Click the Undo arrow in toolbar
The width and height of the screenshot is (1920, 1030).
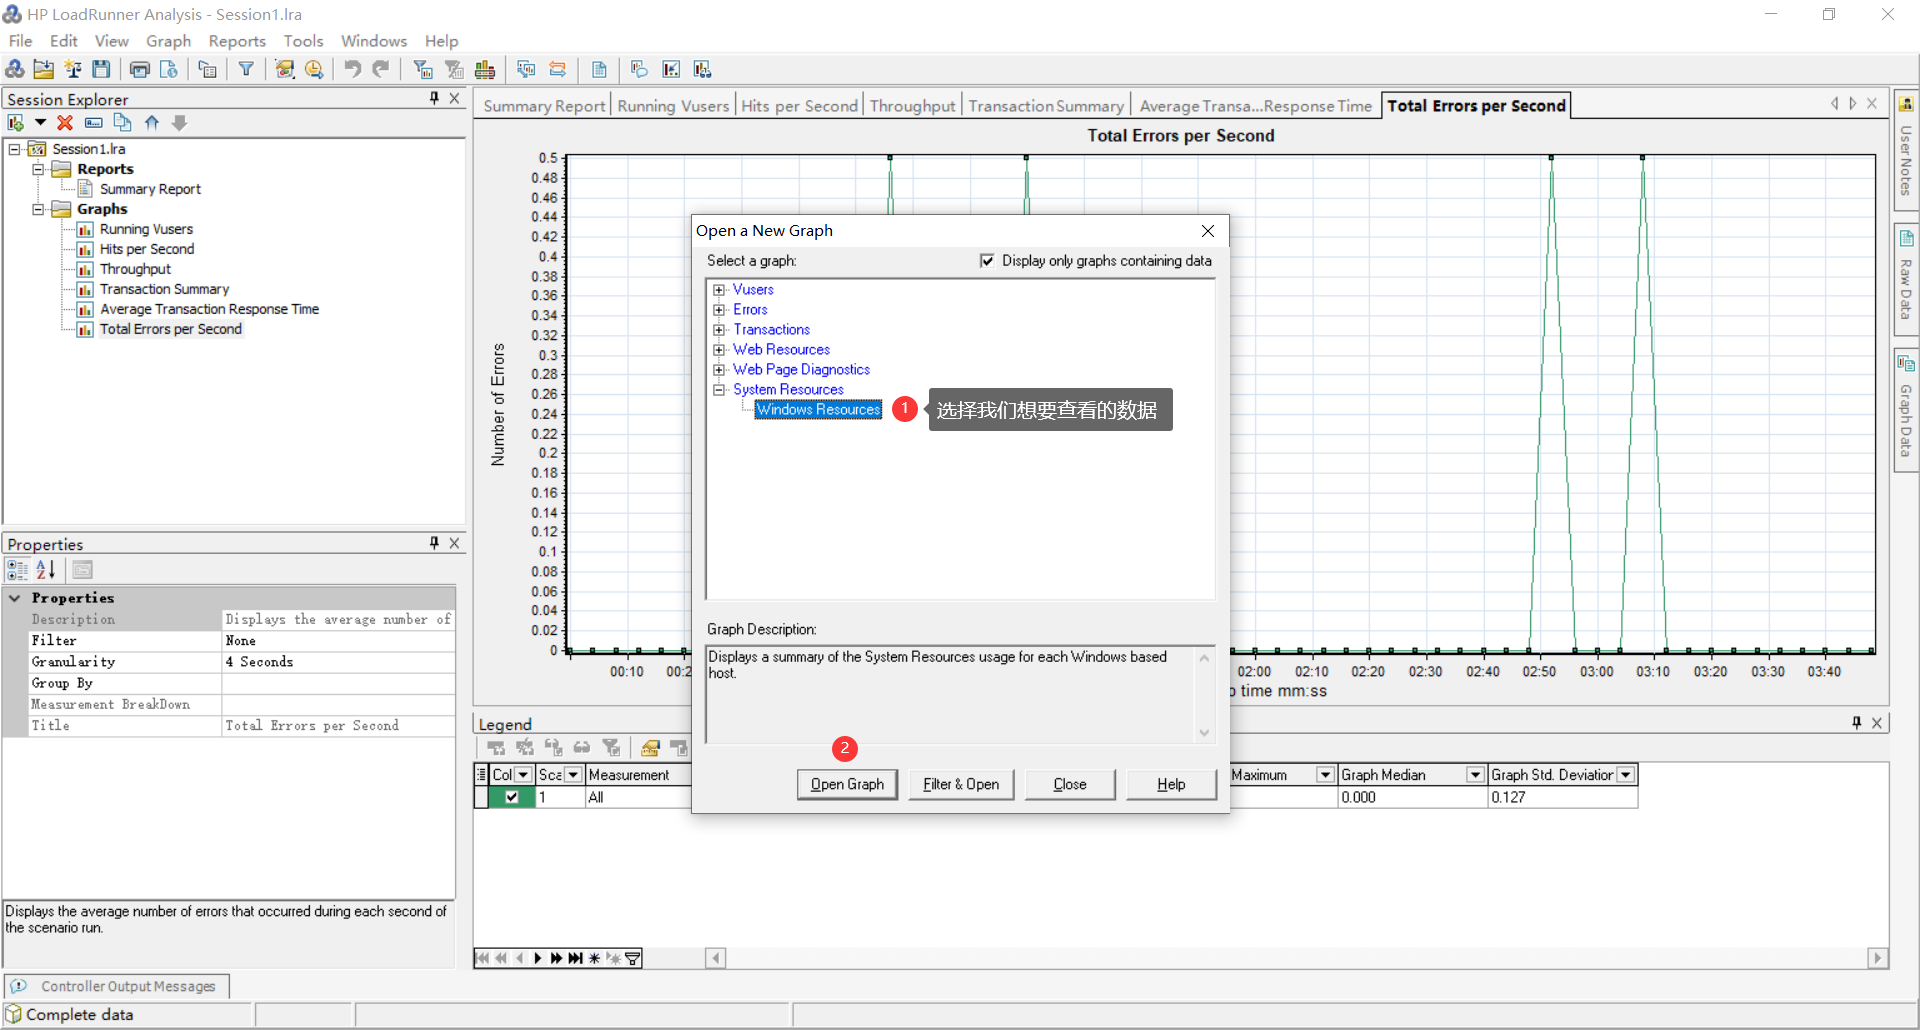[x=352, y=69]
